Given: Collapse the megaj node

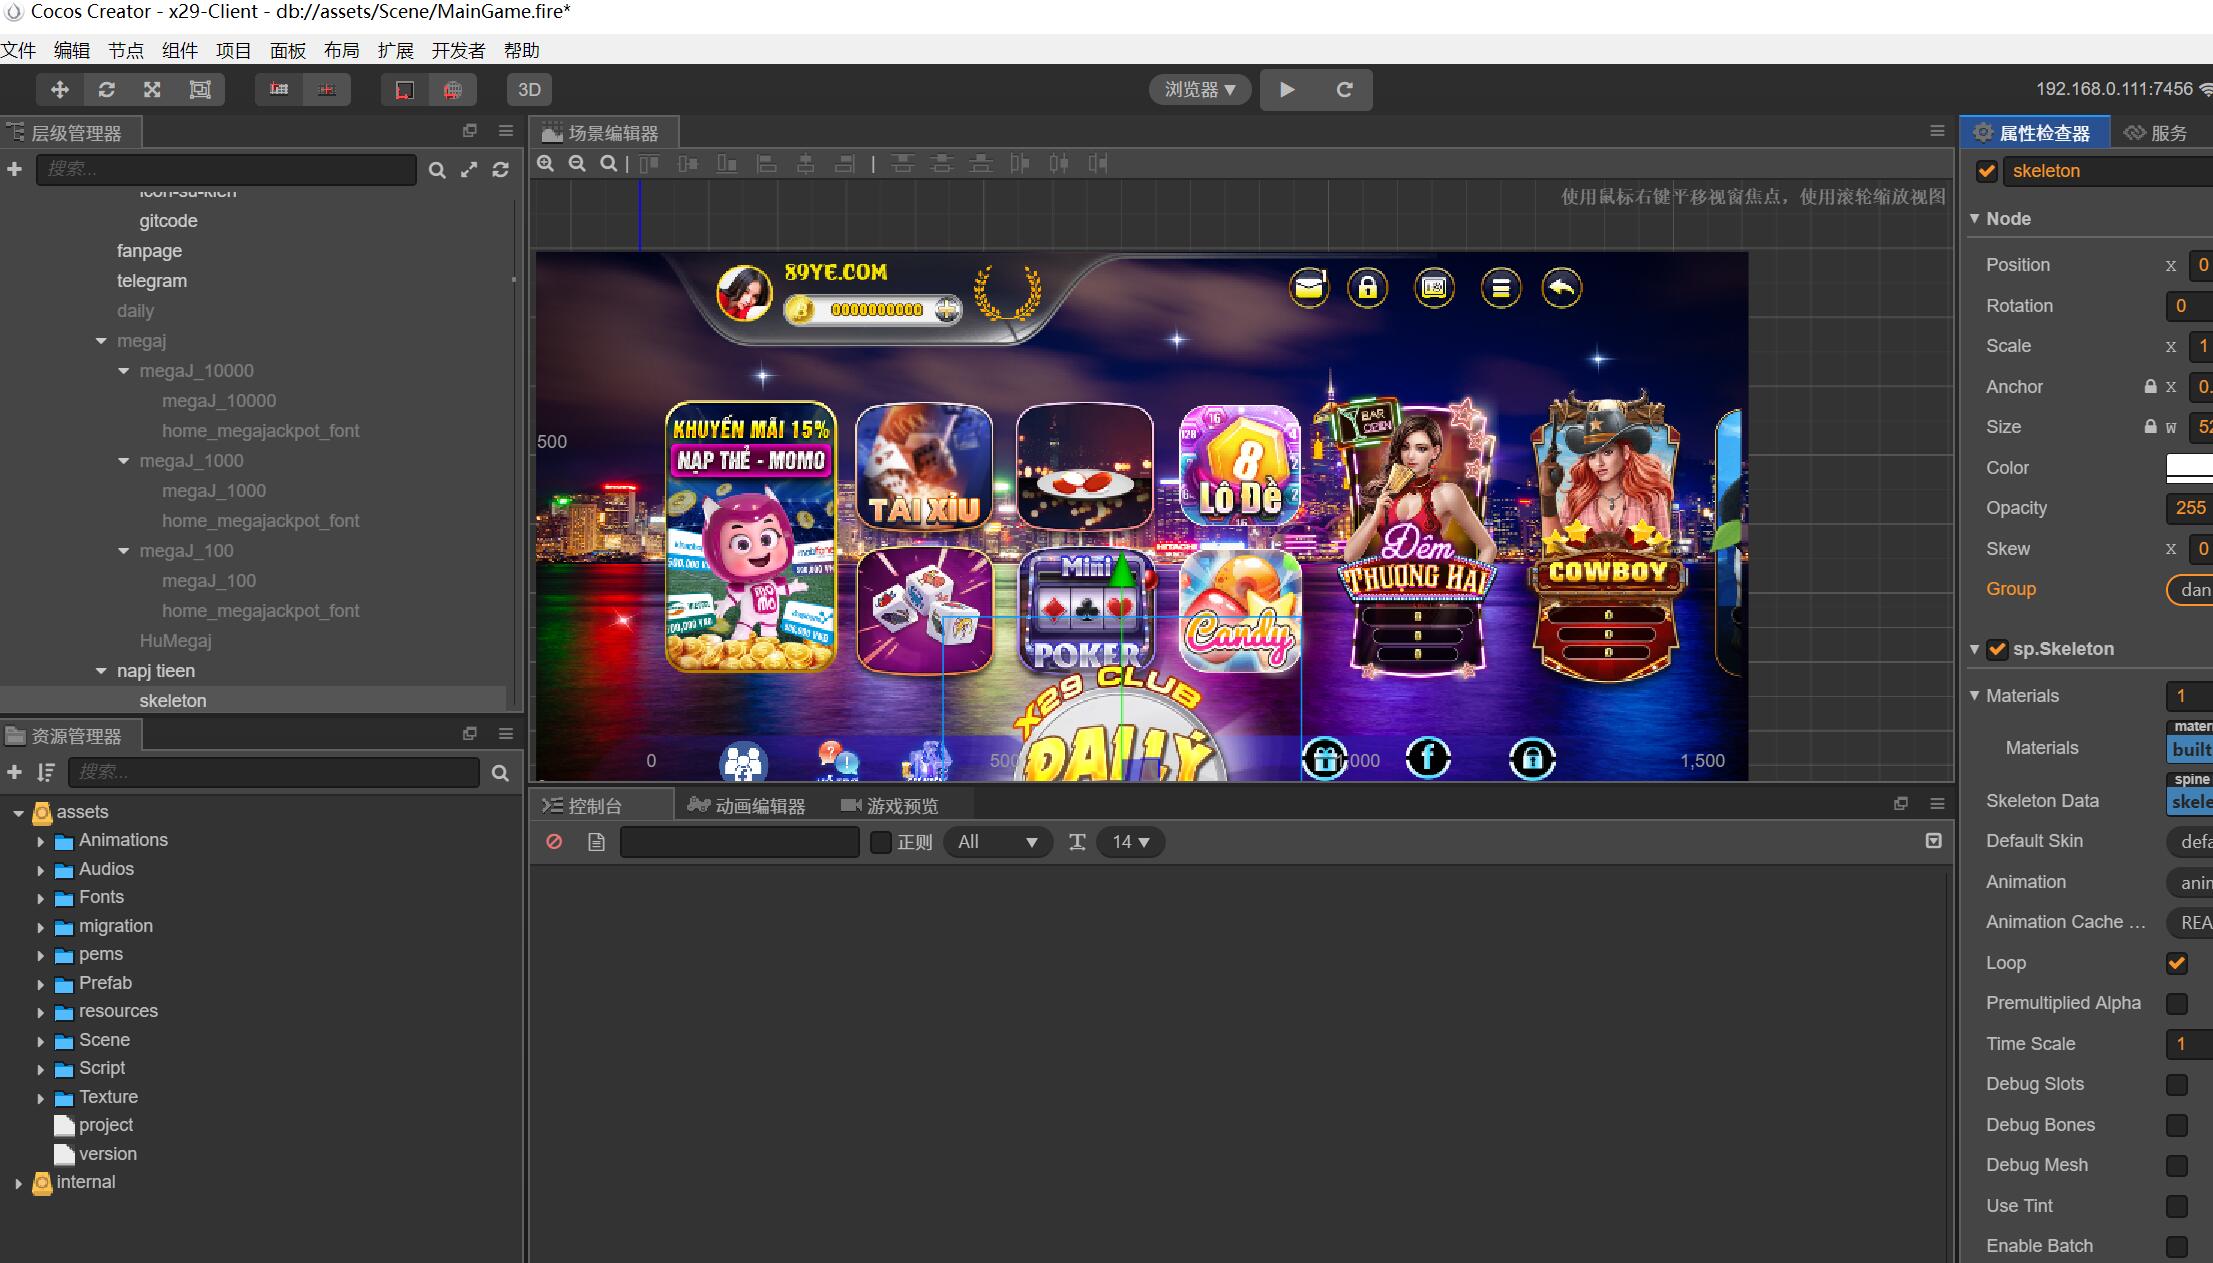Looking at the screenshot, I should 101,341.
